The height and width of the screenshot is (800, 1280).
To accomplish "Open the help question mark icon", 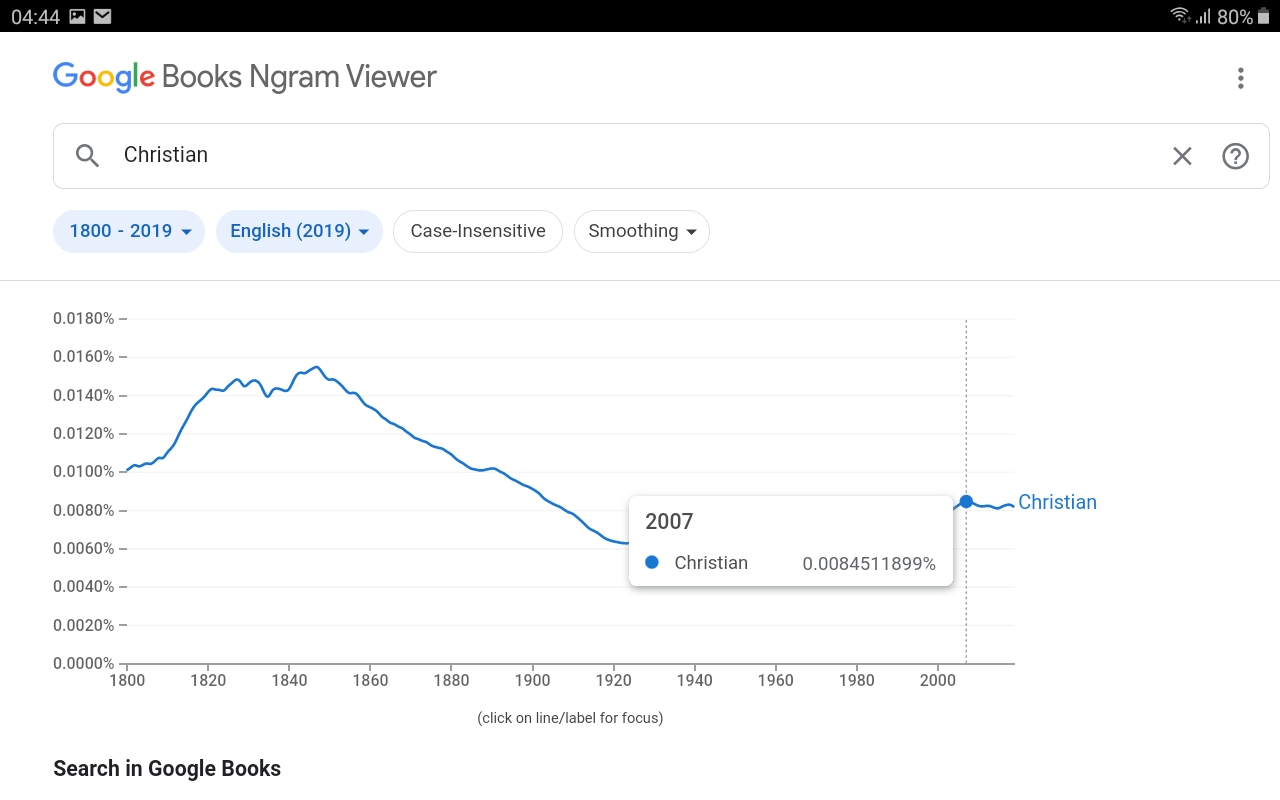I will [1235, 156].
